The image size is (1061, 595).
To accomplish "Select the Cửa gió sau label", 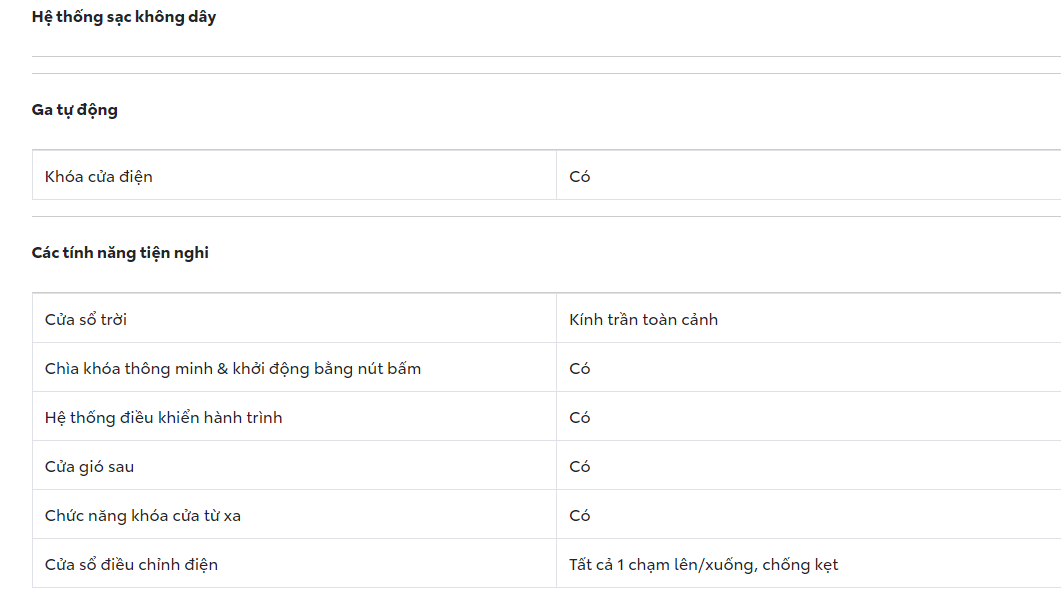I will 89,467.
